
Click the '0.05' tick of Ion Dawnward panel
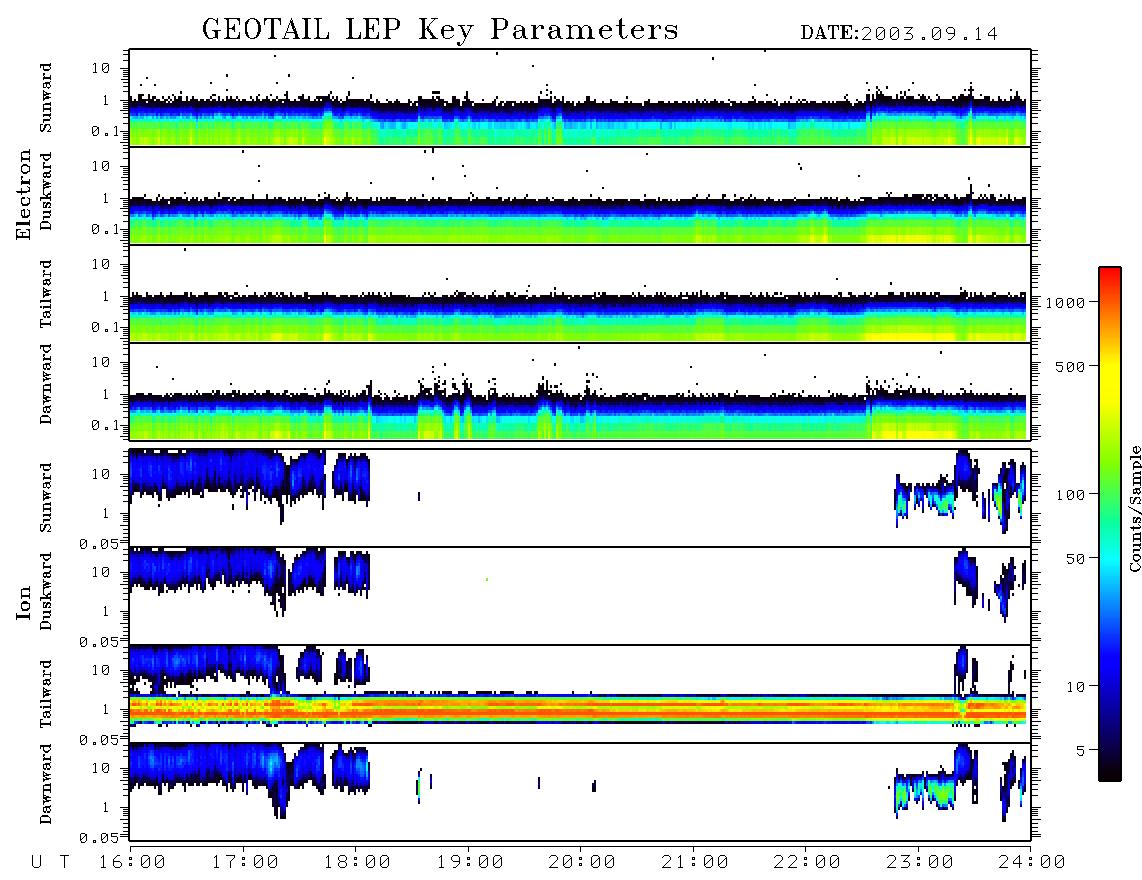(x=98, y=838)
